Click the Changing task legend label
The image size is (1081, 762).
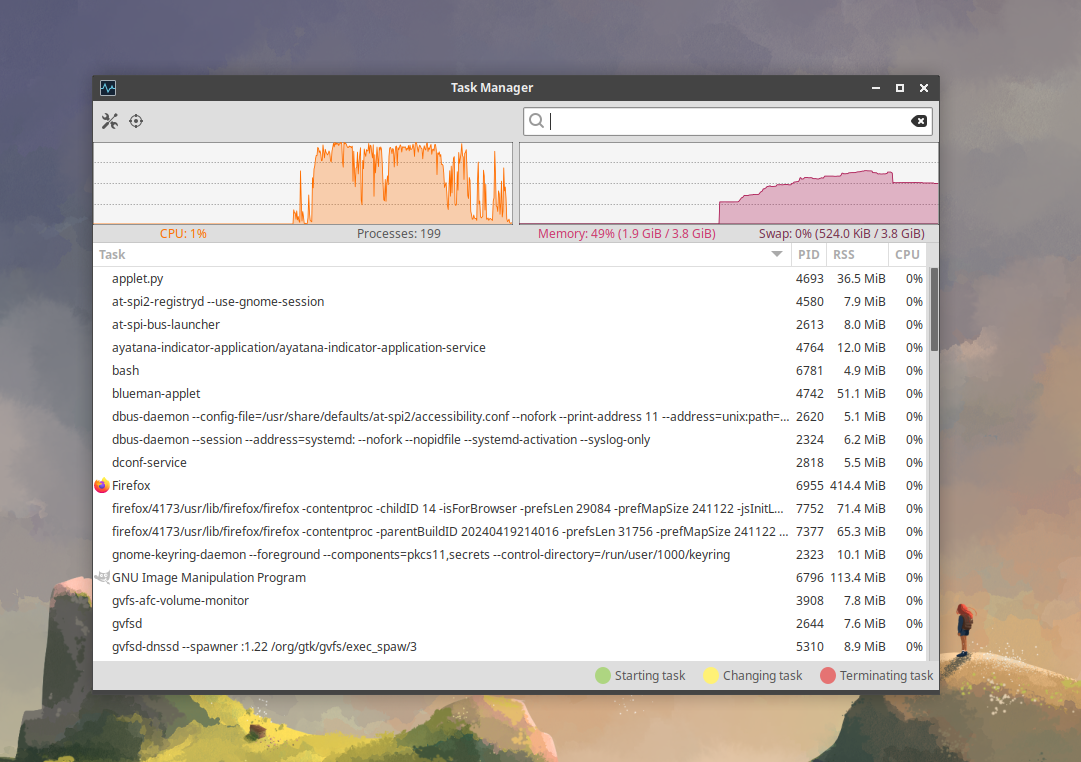(x=762, y=676)
